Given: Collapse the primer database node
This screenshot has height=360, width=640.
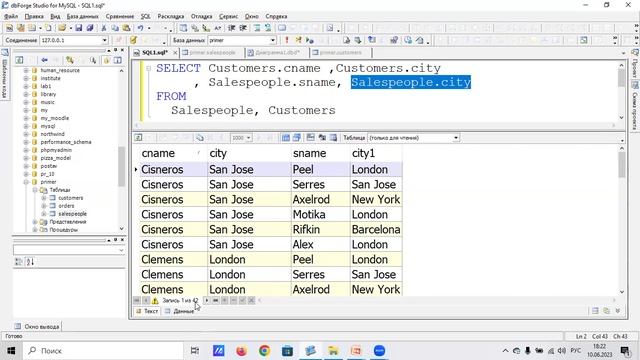Looking at the screenshot, I should 26,182.
